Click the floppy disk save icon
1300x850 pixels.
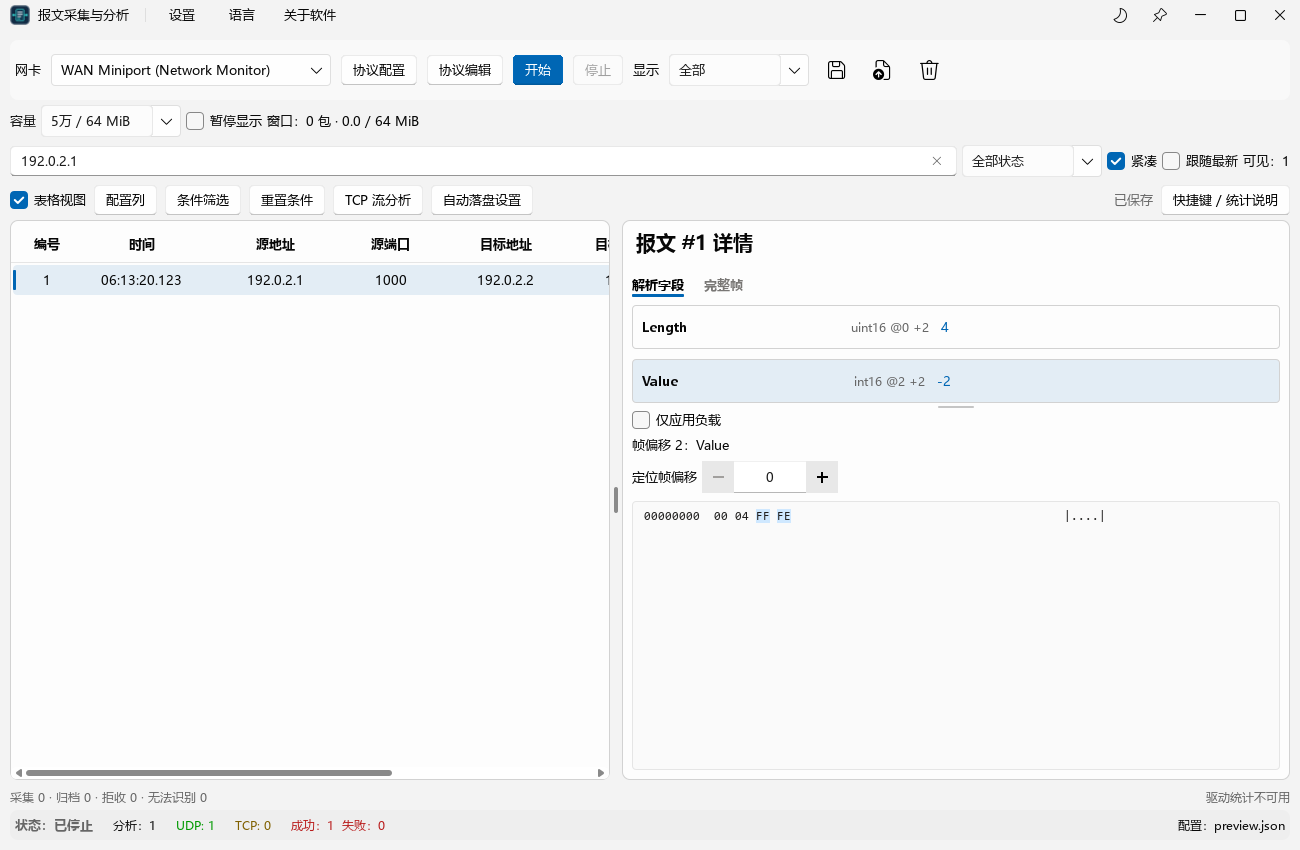(837, 70)
